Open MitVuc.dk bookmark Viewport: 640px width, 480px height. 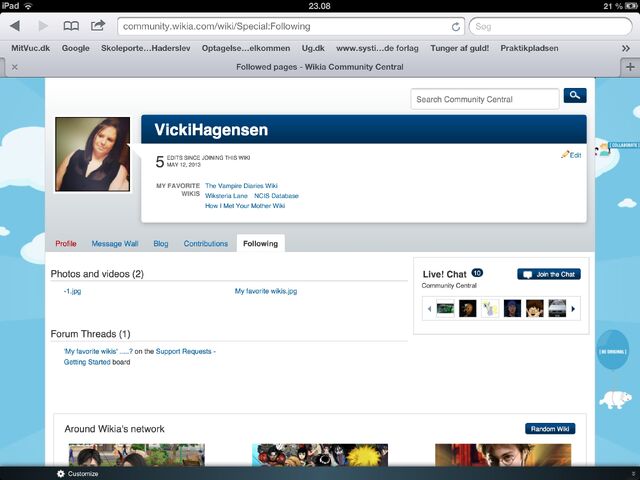(31, 48)
